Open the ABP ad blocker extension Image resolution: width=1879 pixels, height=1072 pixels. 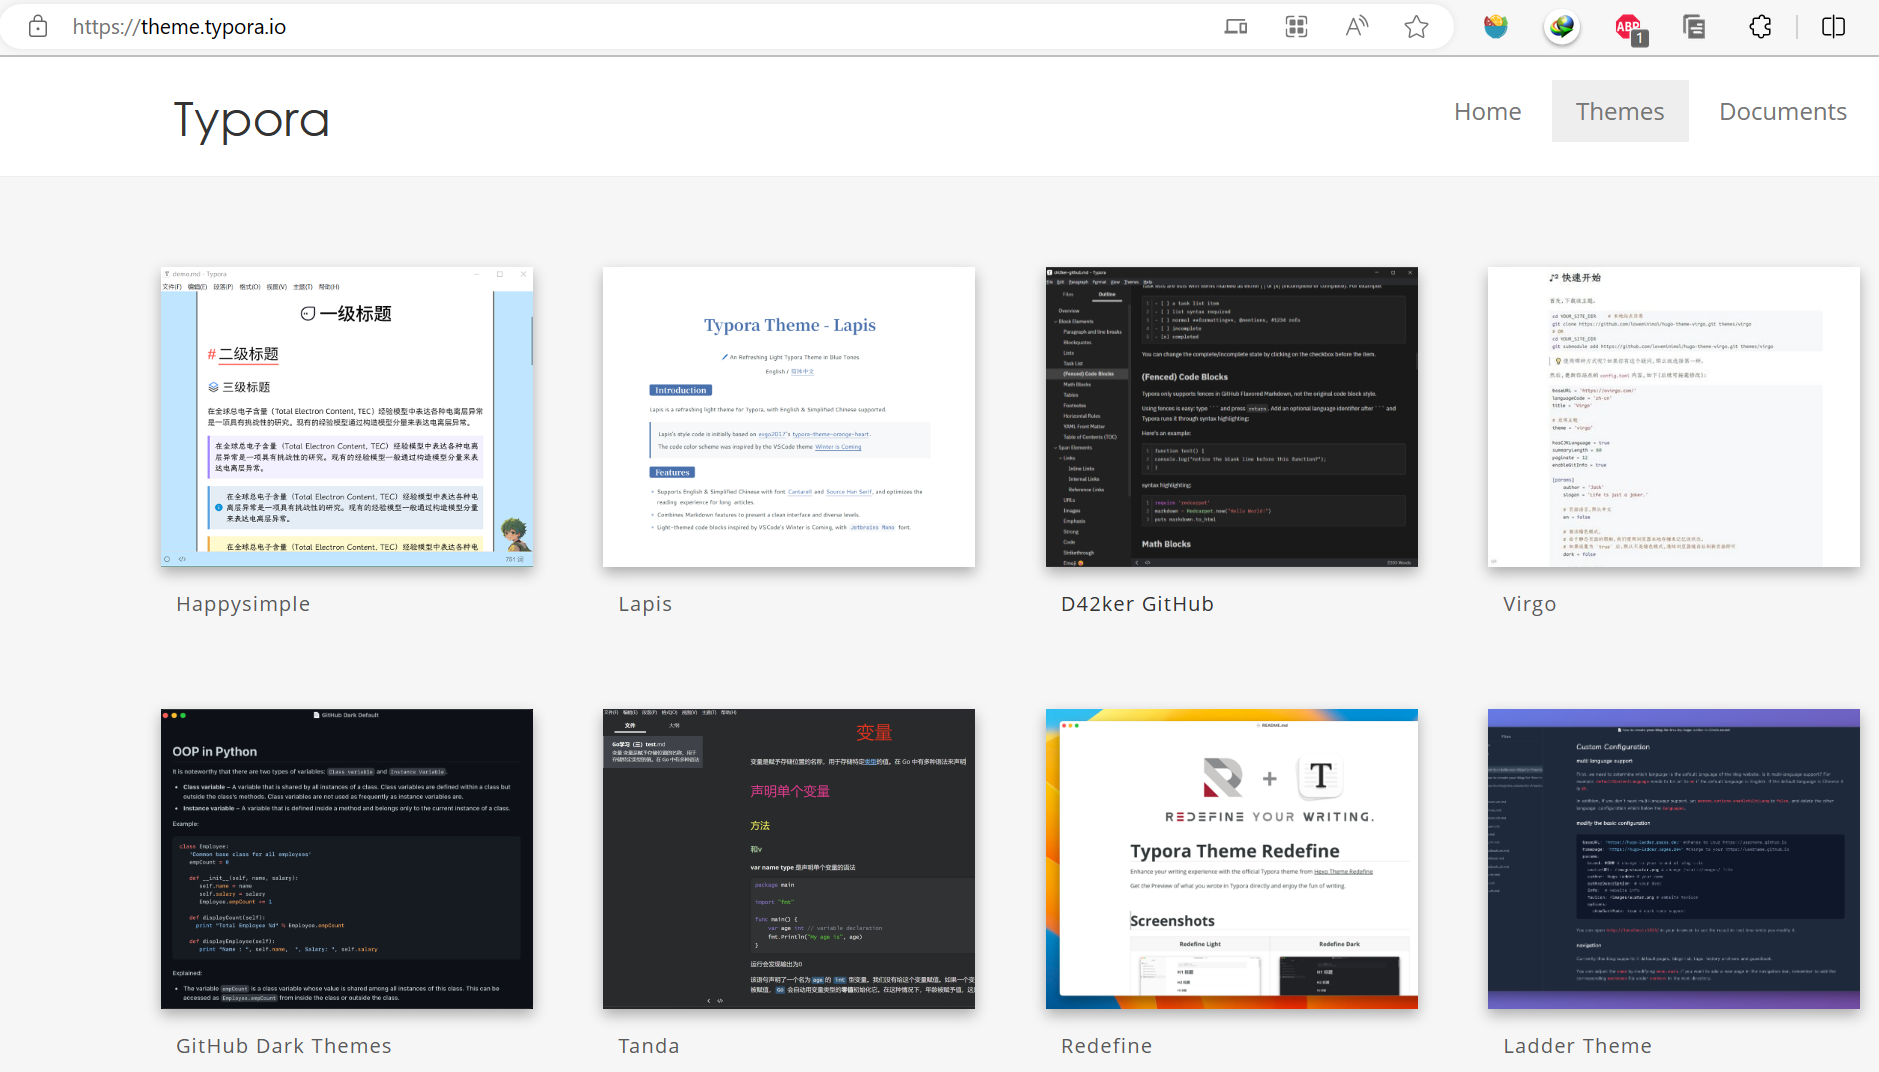(x=1630, y=28)
